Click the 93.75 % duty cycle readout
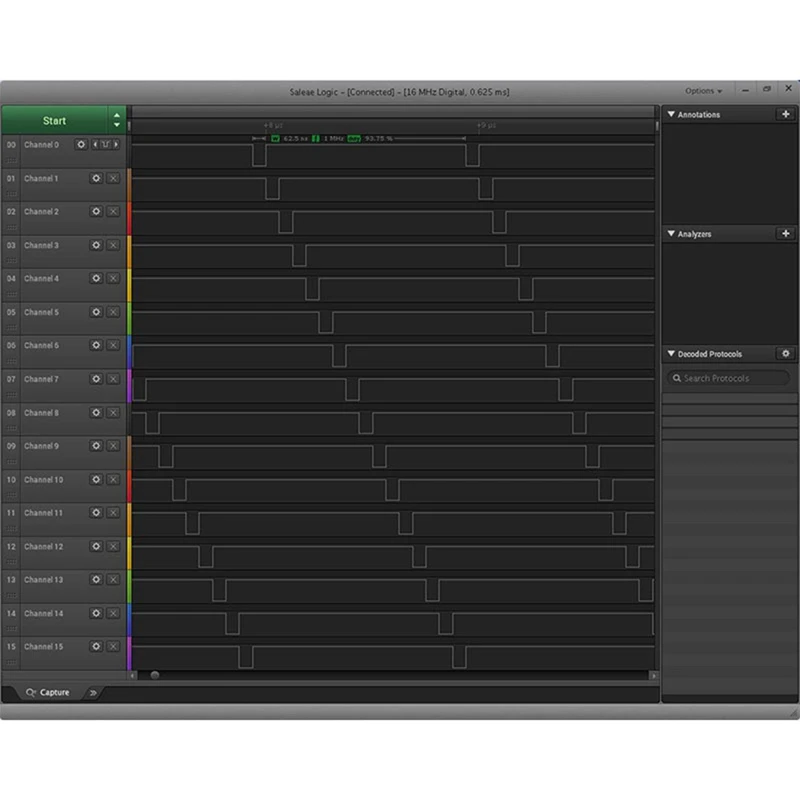The image size is (800, 800). point(378,138)
